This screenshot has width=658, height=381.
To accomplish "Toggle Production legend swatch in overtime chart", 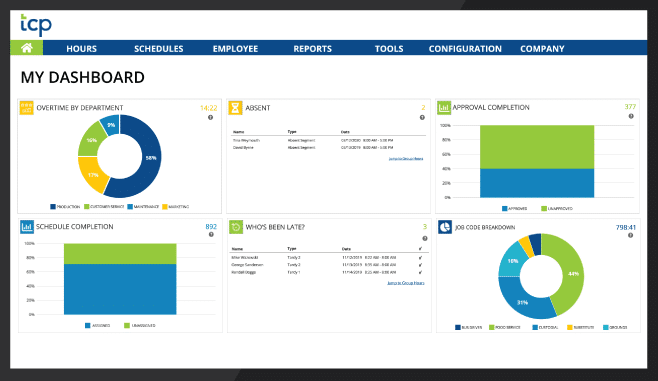I will [x=53, y=206].
